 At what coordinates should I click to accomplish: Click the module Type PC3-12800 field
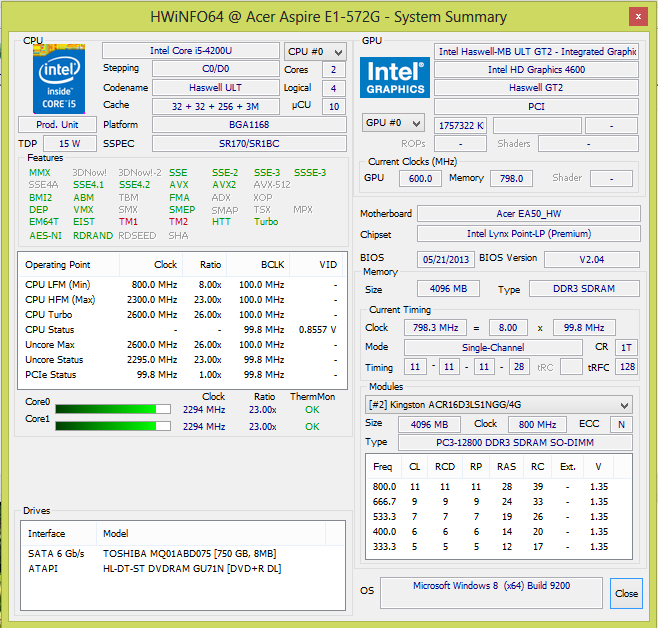click(x=515, y=443)
